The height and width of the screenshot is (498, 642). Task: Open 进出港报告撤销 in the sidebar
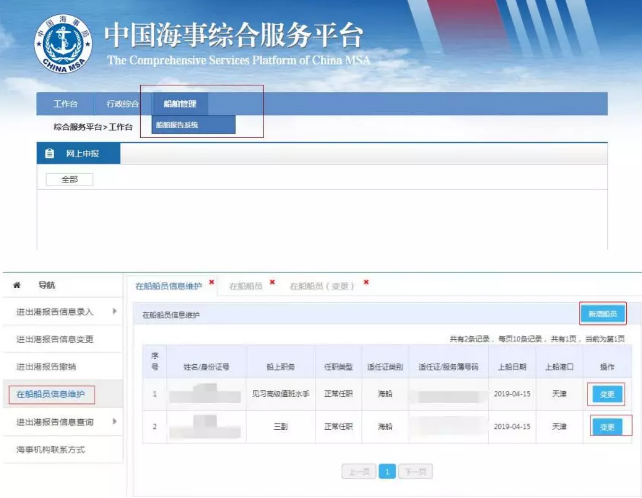coord(46,367)
